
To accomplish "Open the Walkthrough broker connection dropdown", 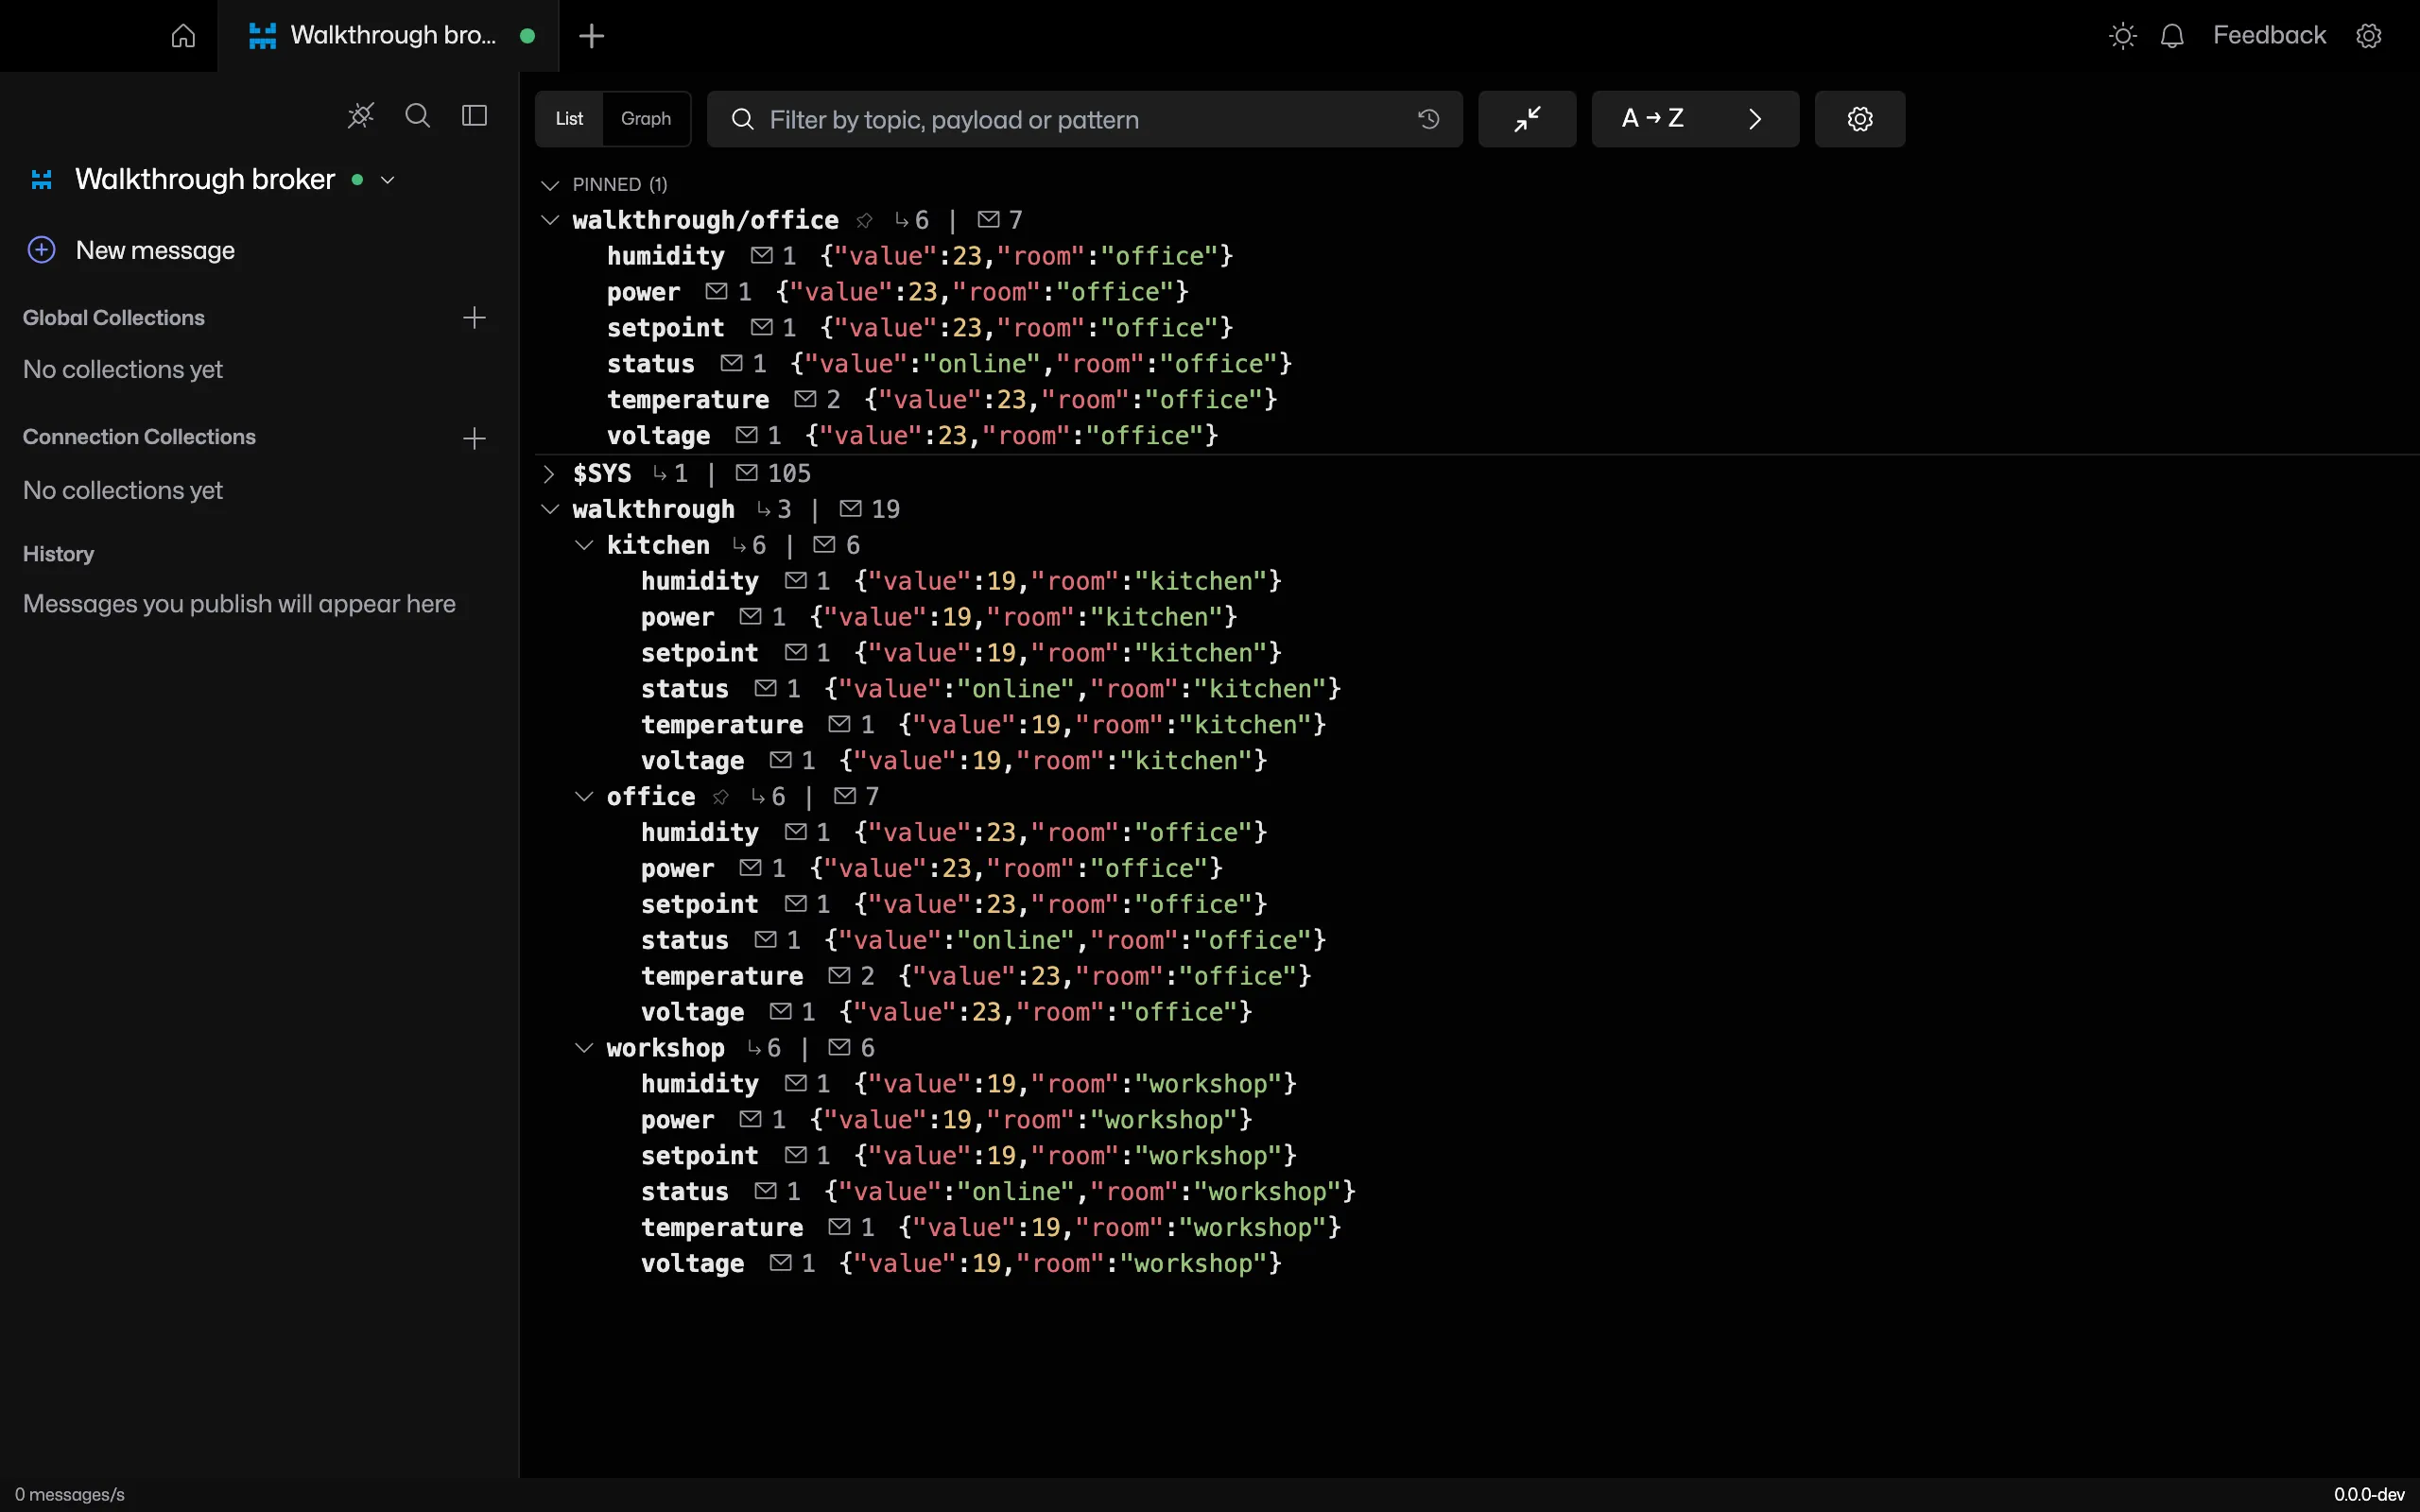I will click(x=388, y=180).
